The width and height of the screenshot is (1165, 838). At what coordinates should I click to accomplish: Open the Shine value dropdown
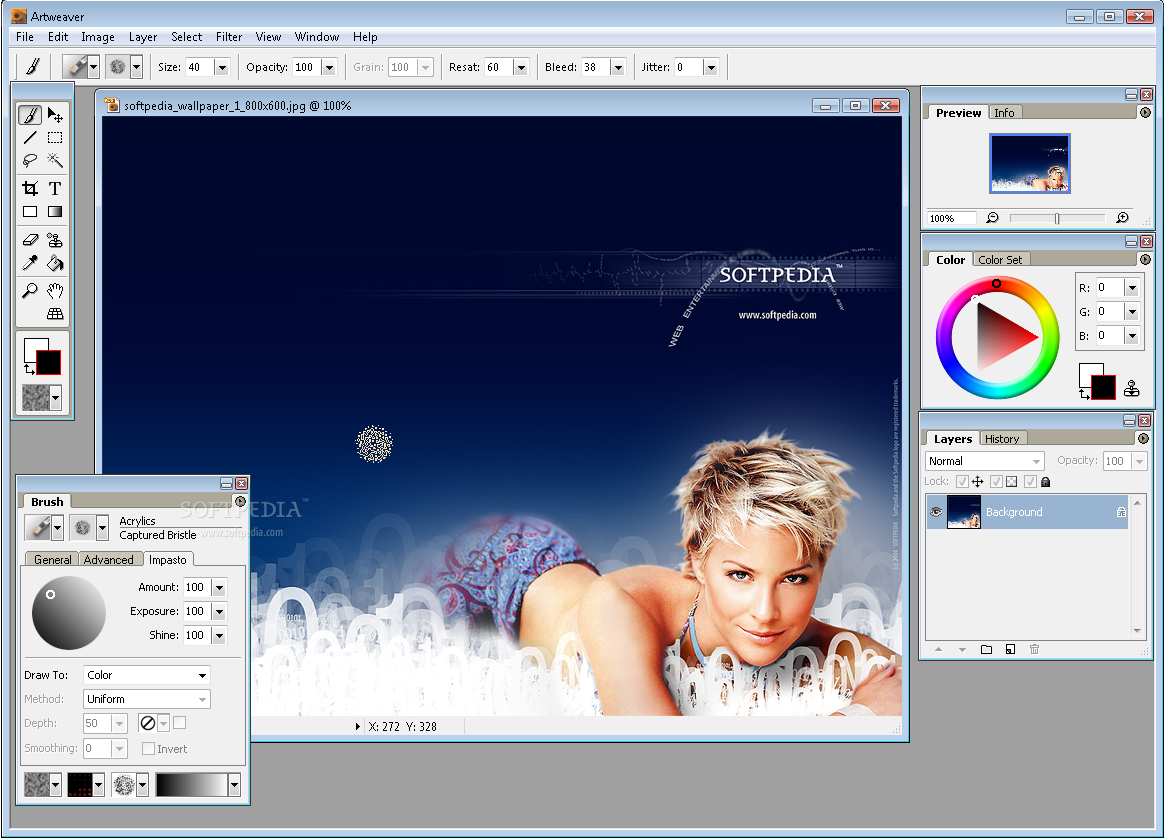[x=219, y=635]
